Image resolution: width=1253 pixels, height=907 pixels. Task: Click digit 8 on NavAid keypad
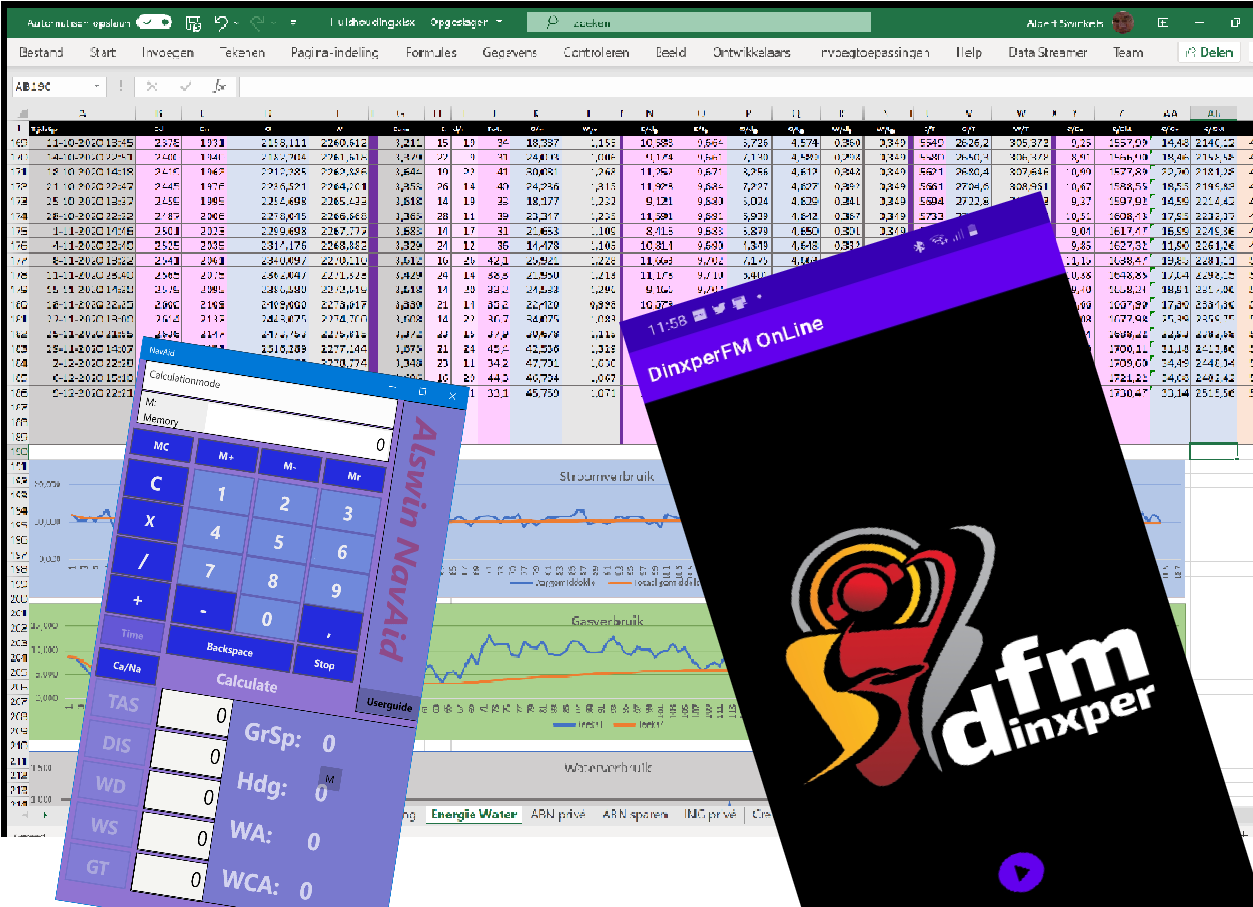pos(273,581)
